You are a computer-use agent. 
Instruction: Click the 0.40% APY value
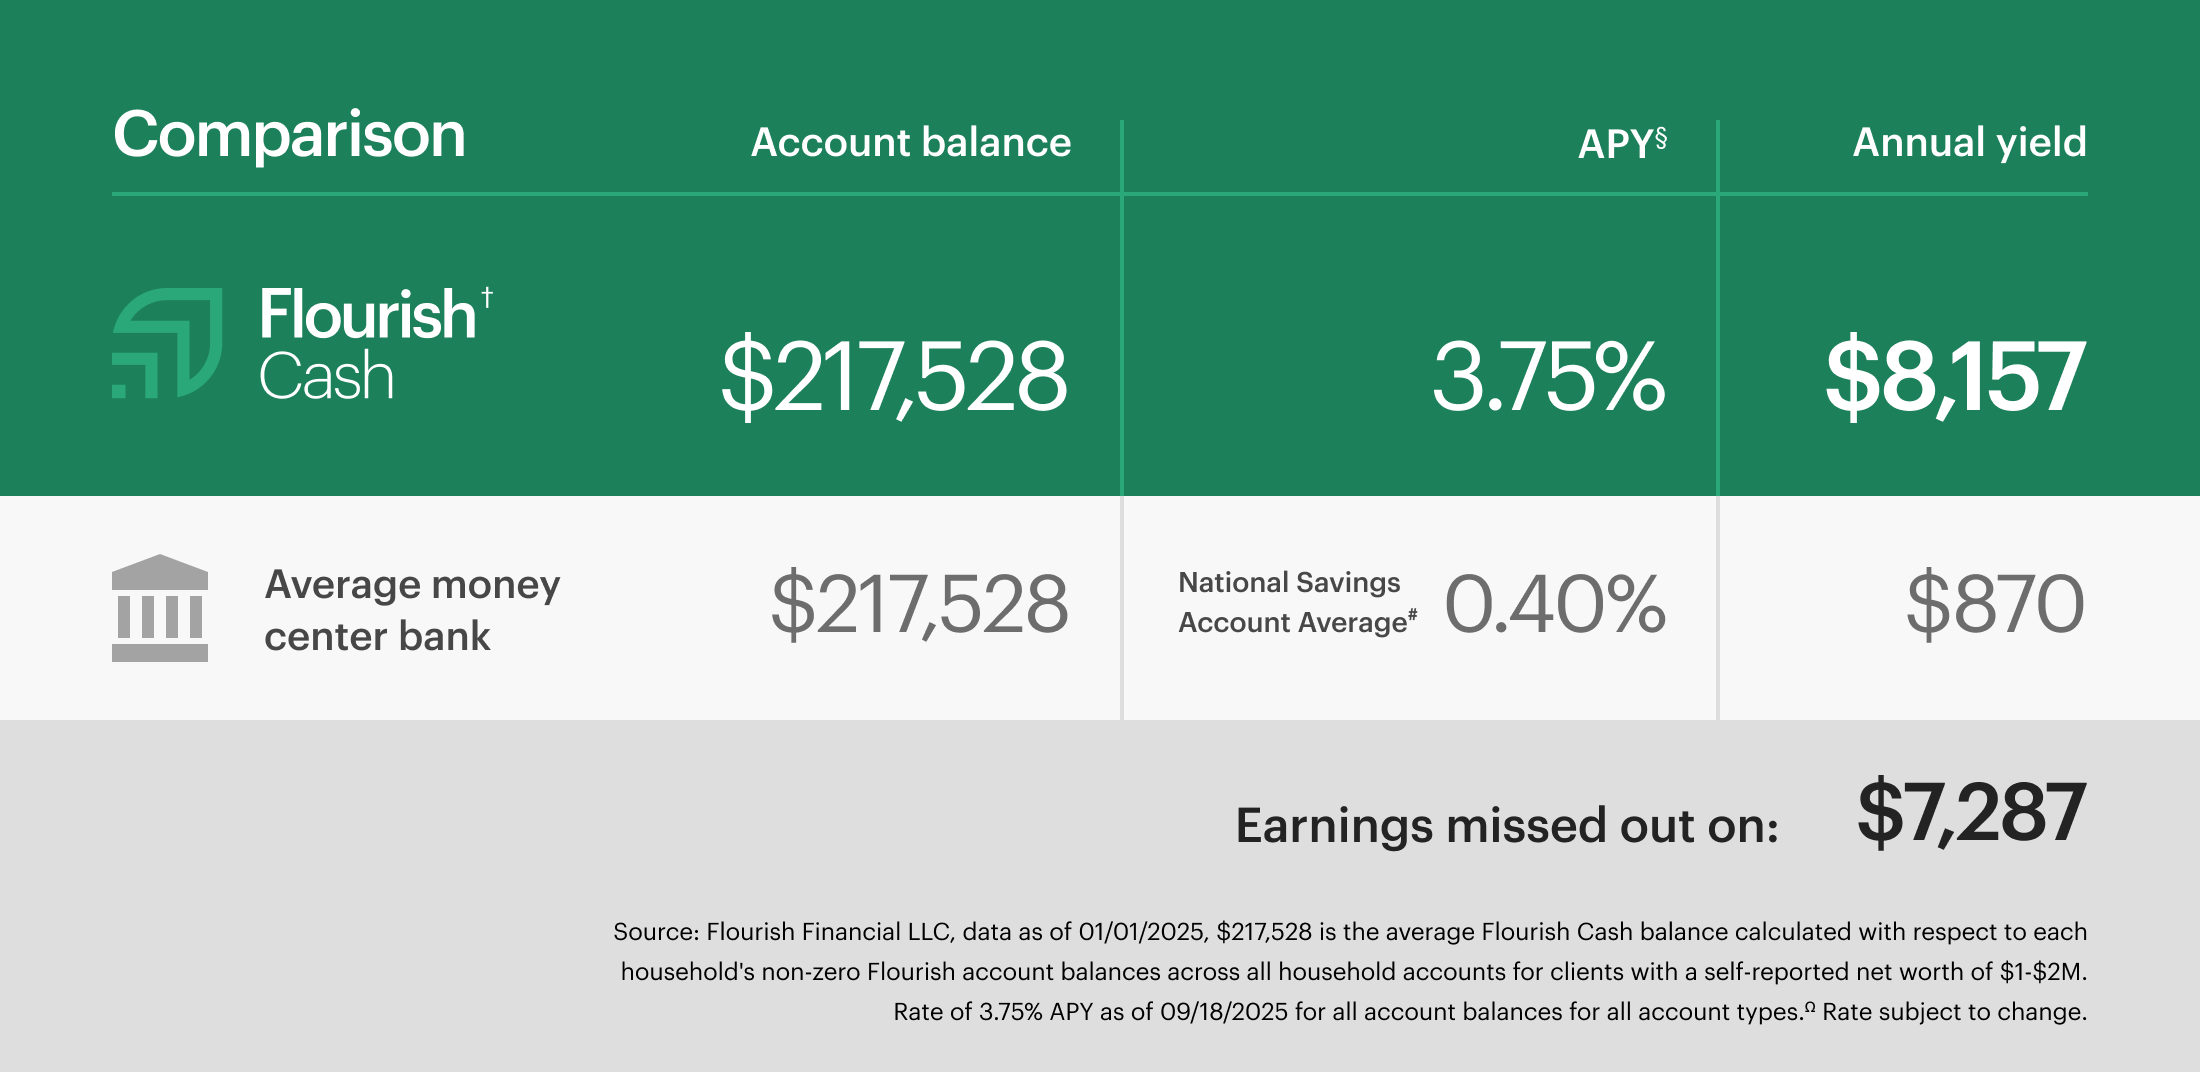click(x=1555, y=604)
